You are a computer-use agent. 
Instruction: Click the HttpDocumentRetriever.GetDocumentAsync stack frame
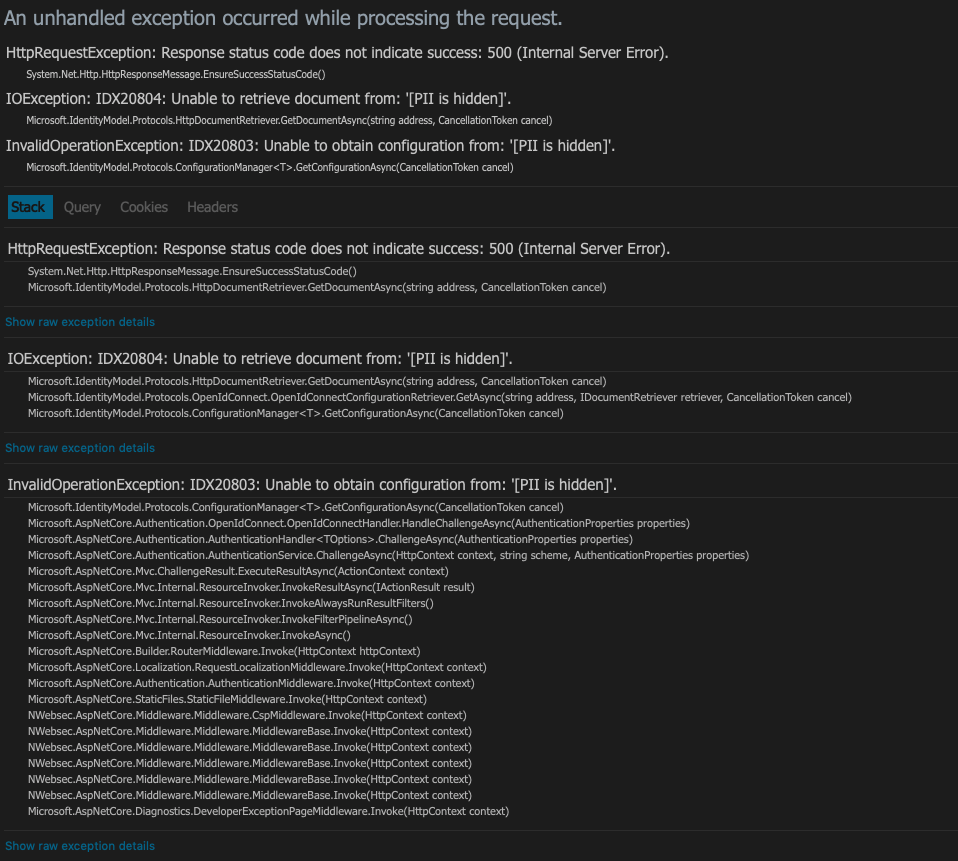[x=316, y=287]
